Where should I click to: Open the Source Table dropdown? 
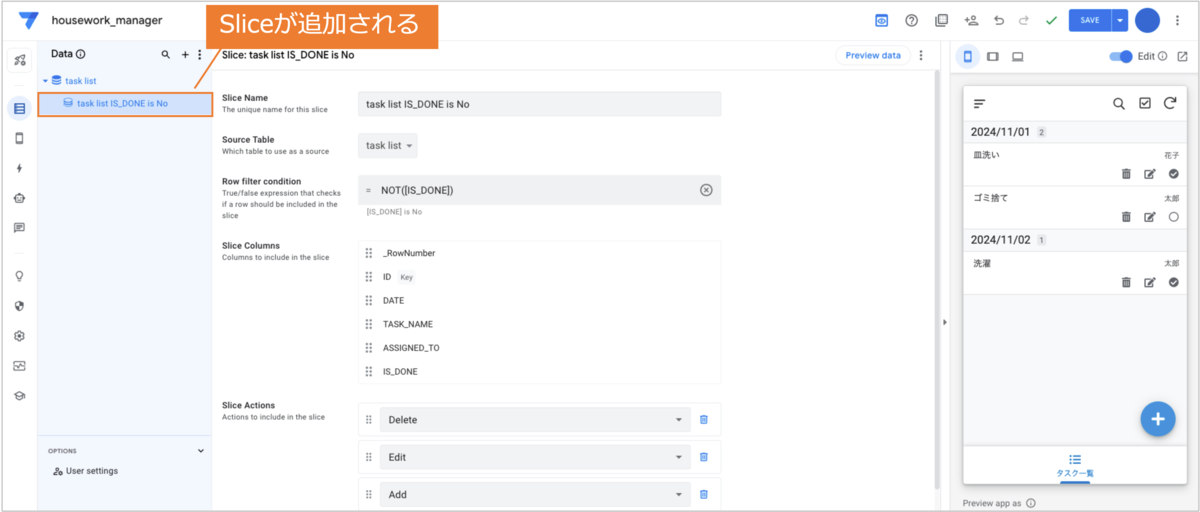click(x=388, y=145)
